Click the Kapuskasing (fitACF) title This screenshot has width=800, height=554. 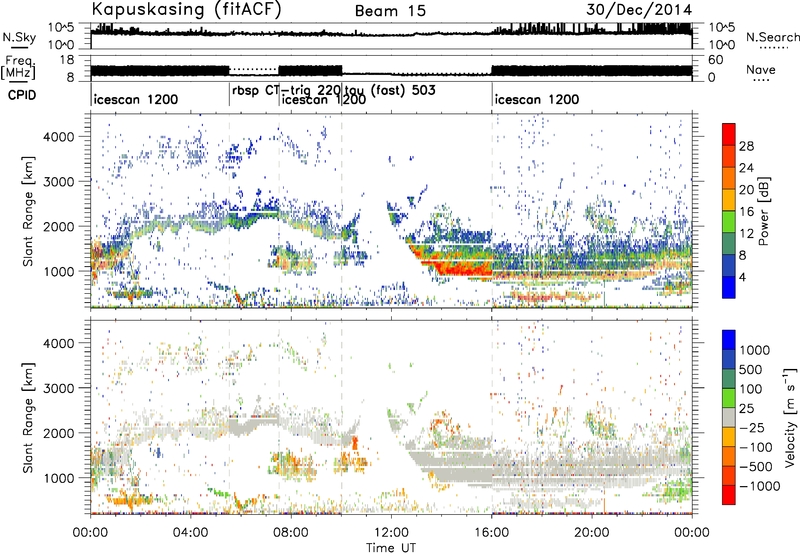pyautogui.click(x=186, y=10)
